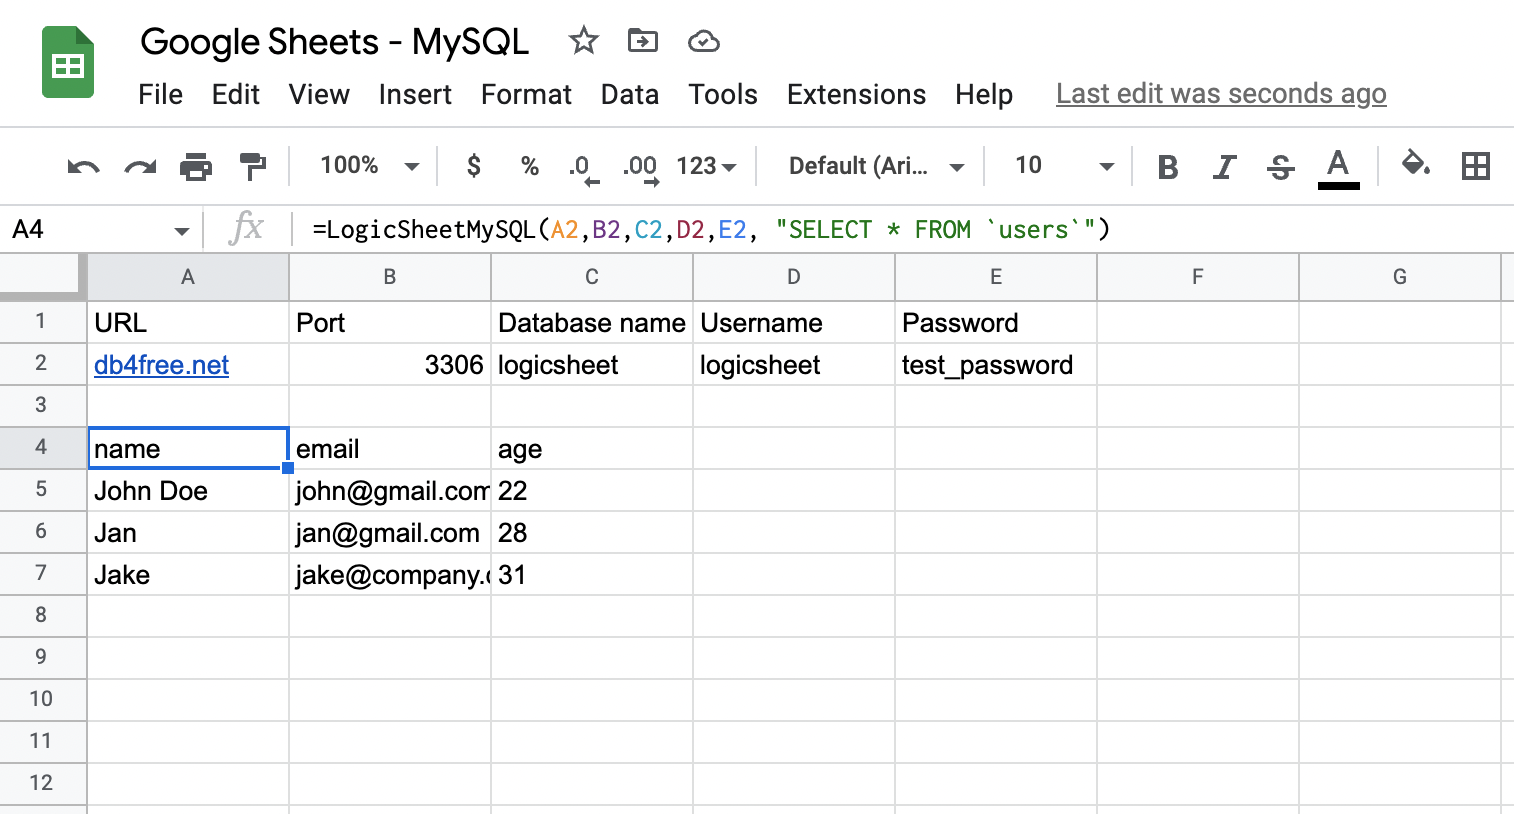This screenshot has width=1514, height=814.
Task: Toggle bold formatting
Action: pyautogui.click(x=1167, y=166)
